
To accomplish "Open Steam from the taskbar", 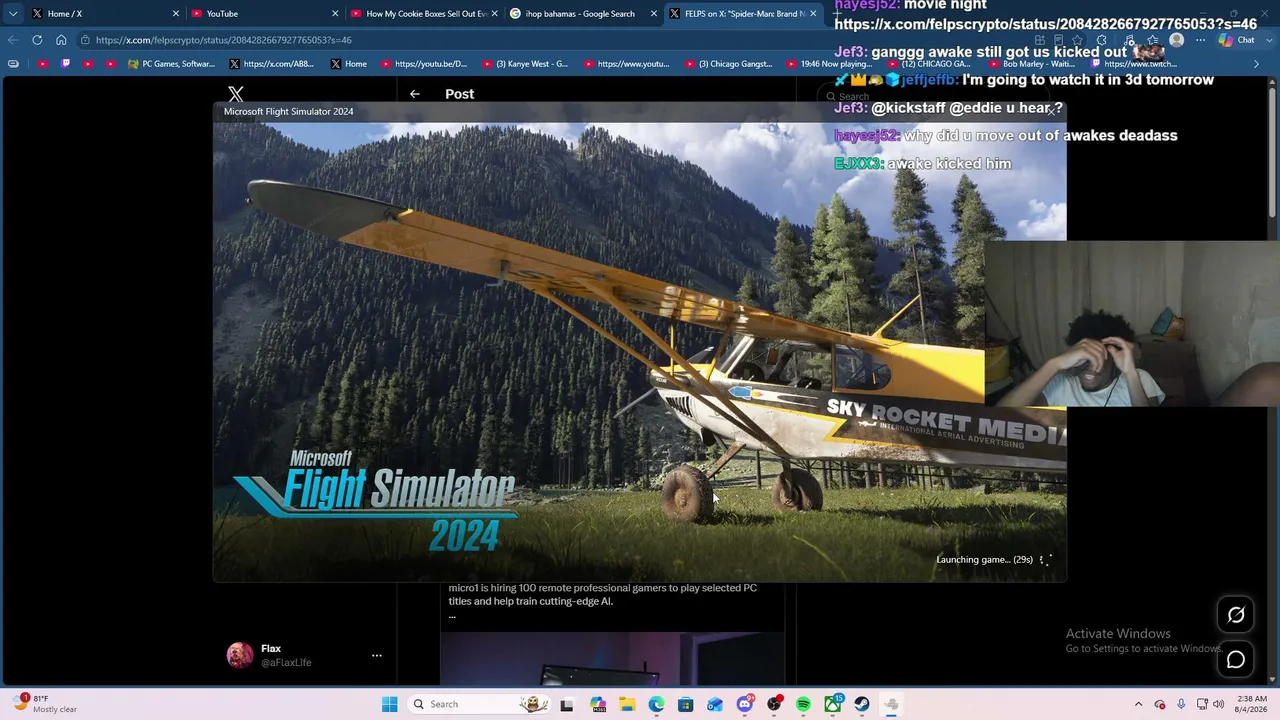I will [862, 704].
